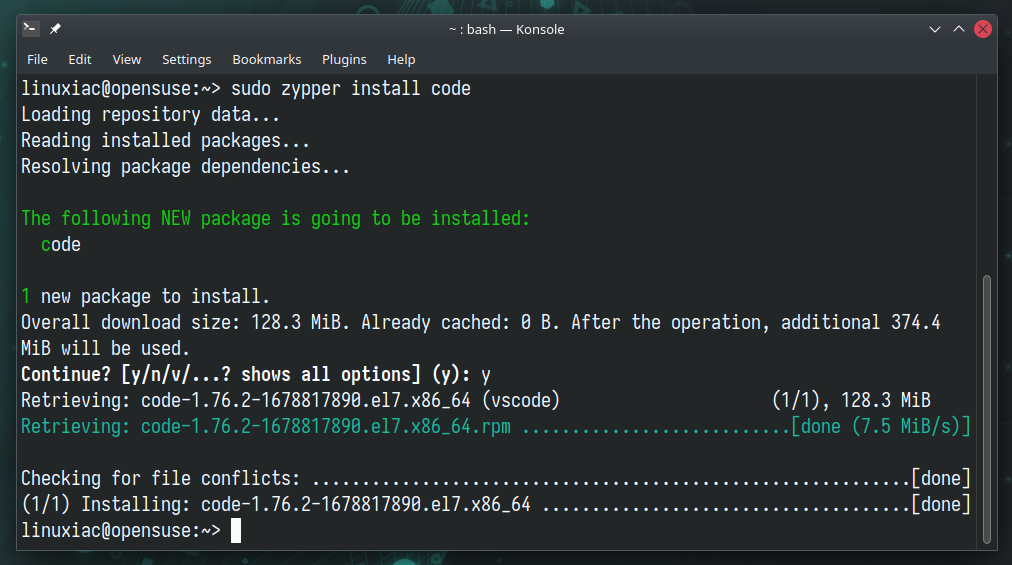
Task: Click the Konsole terminal icon in title bar
Action: pos(30,28)
